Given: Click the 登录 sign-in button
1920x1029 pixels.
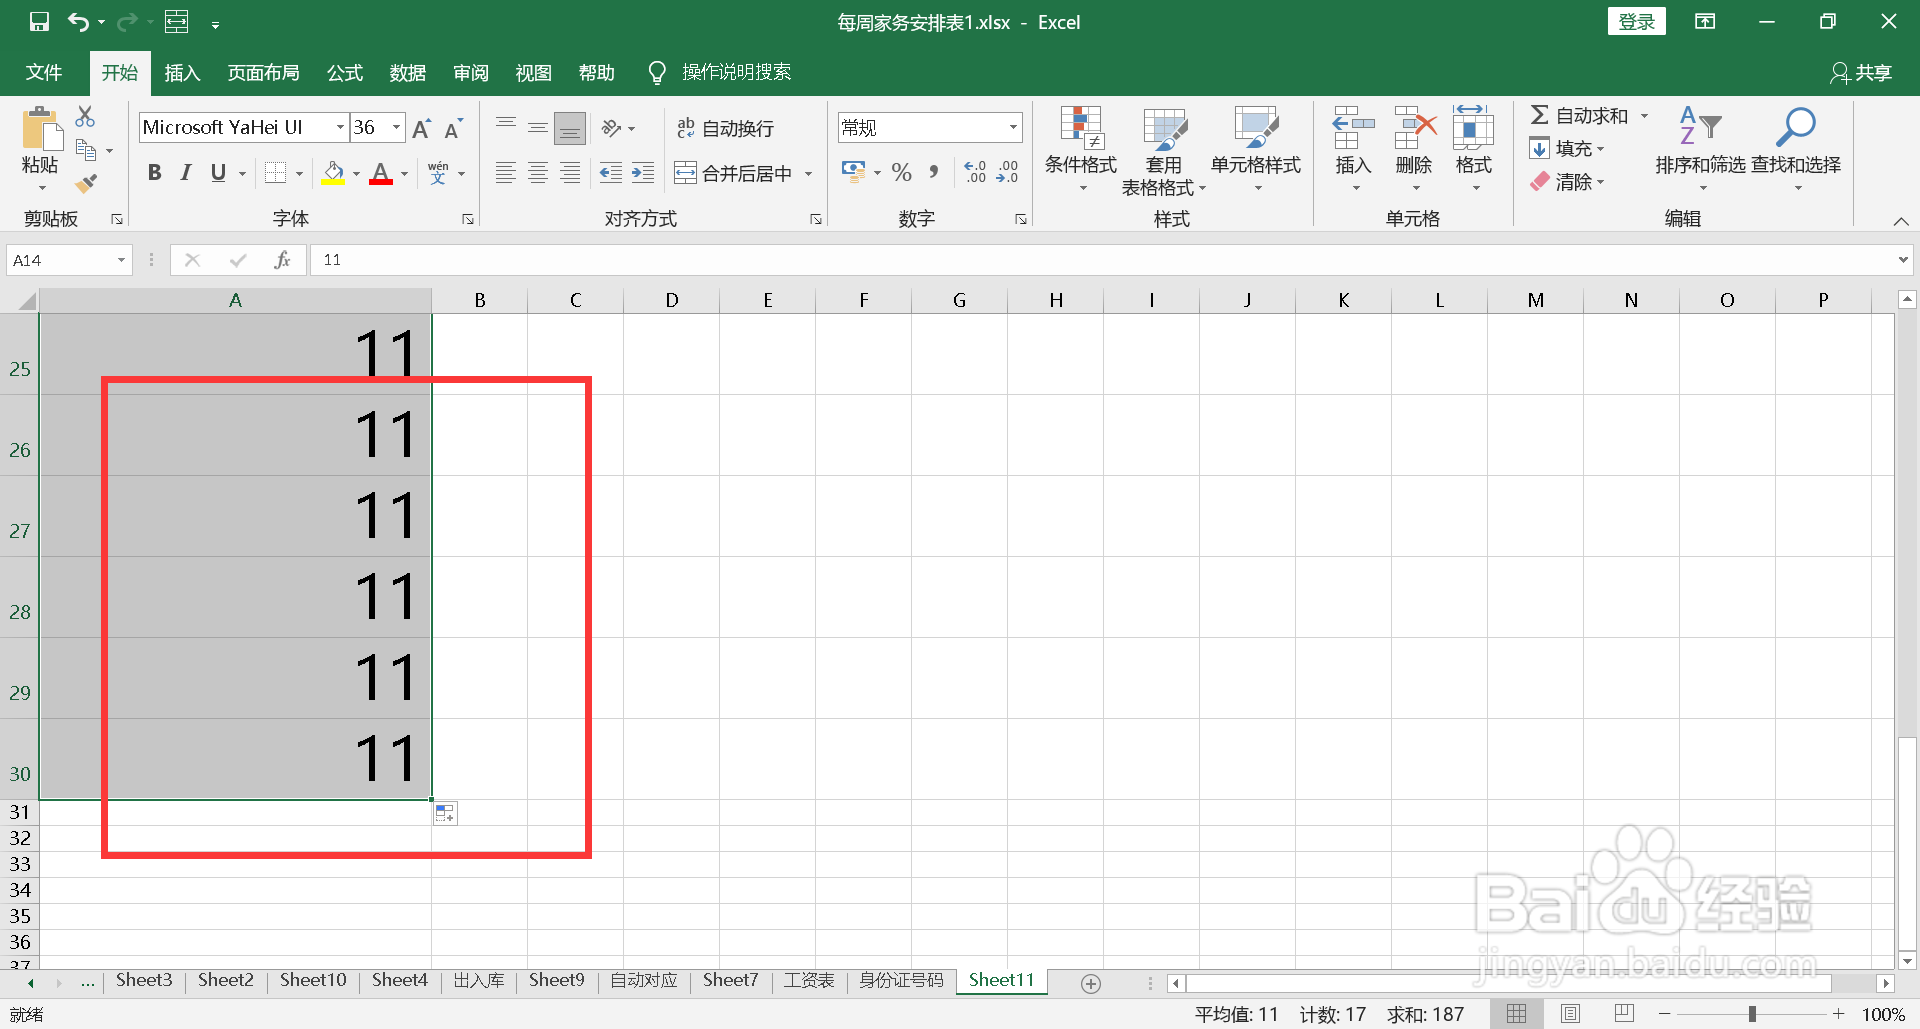Looking at the screenshot, I should click(1637, 20).
